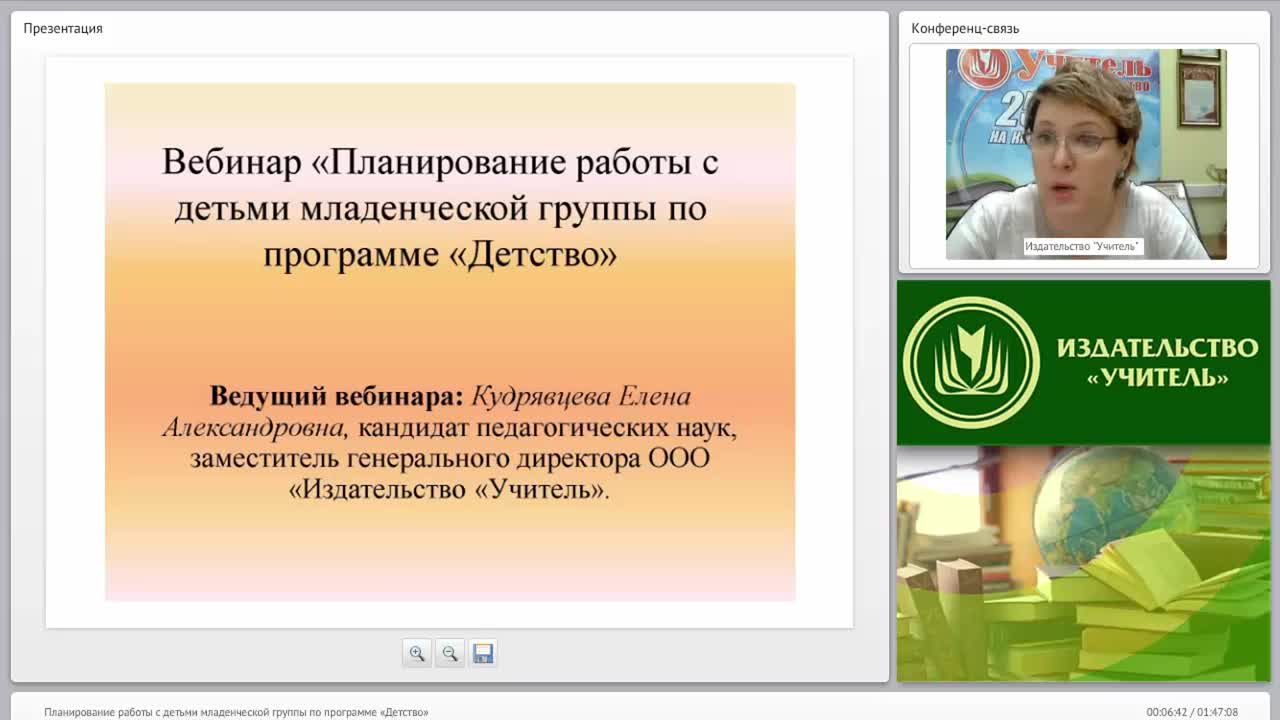
Task: Click the webinar title in bottom bar
Action: click(x=236, y=712)
